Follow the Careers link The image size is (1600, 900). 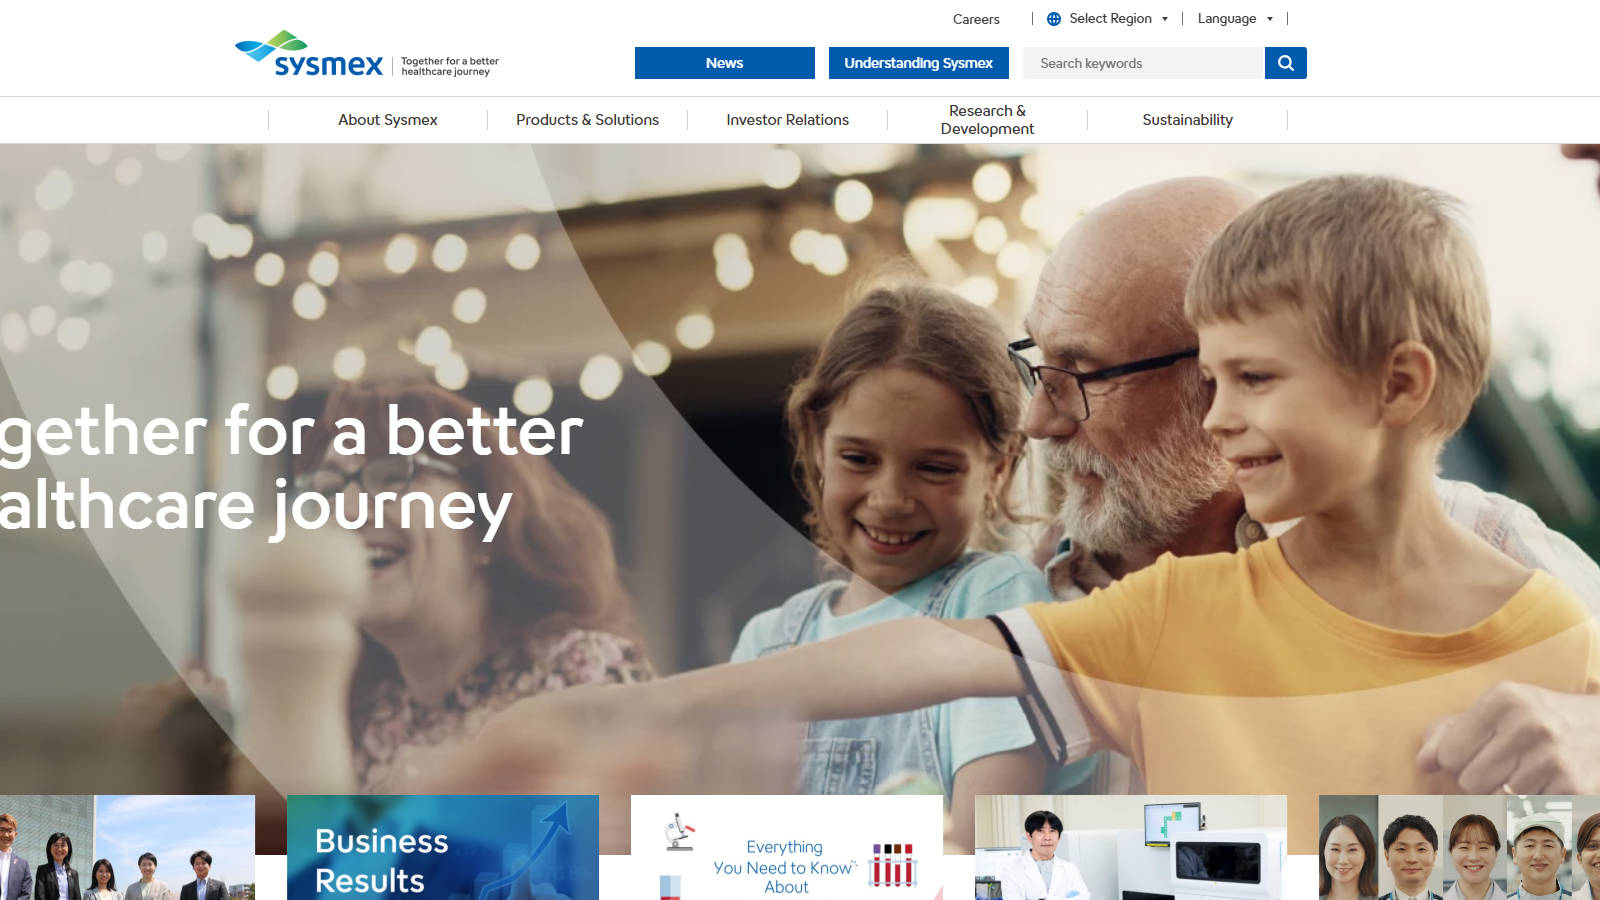(x=976, y=19)
